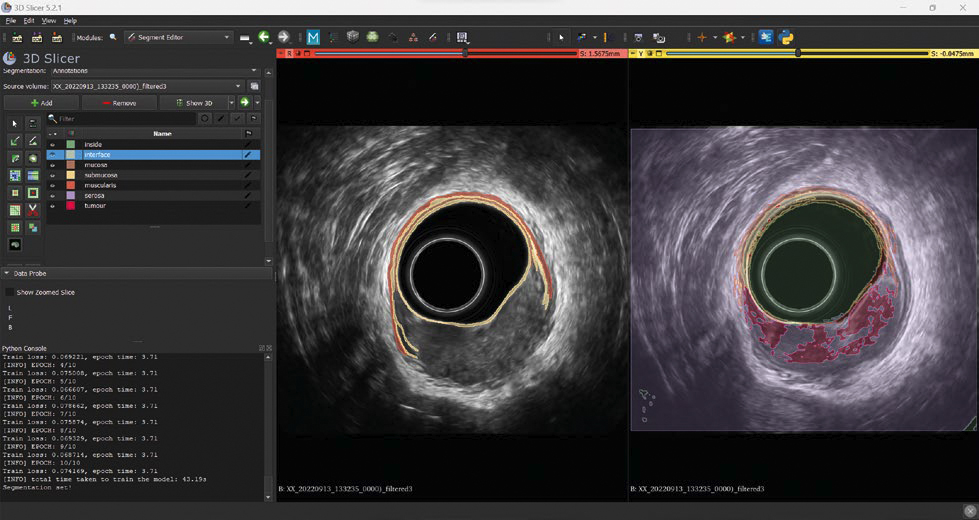Select the Margin effect tool
Viewport: 979px width, 520px height.
tap(15, 193)
